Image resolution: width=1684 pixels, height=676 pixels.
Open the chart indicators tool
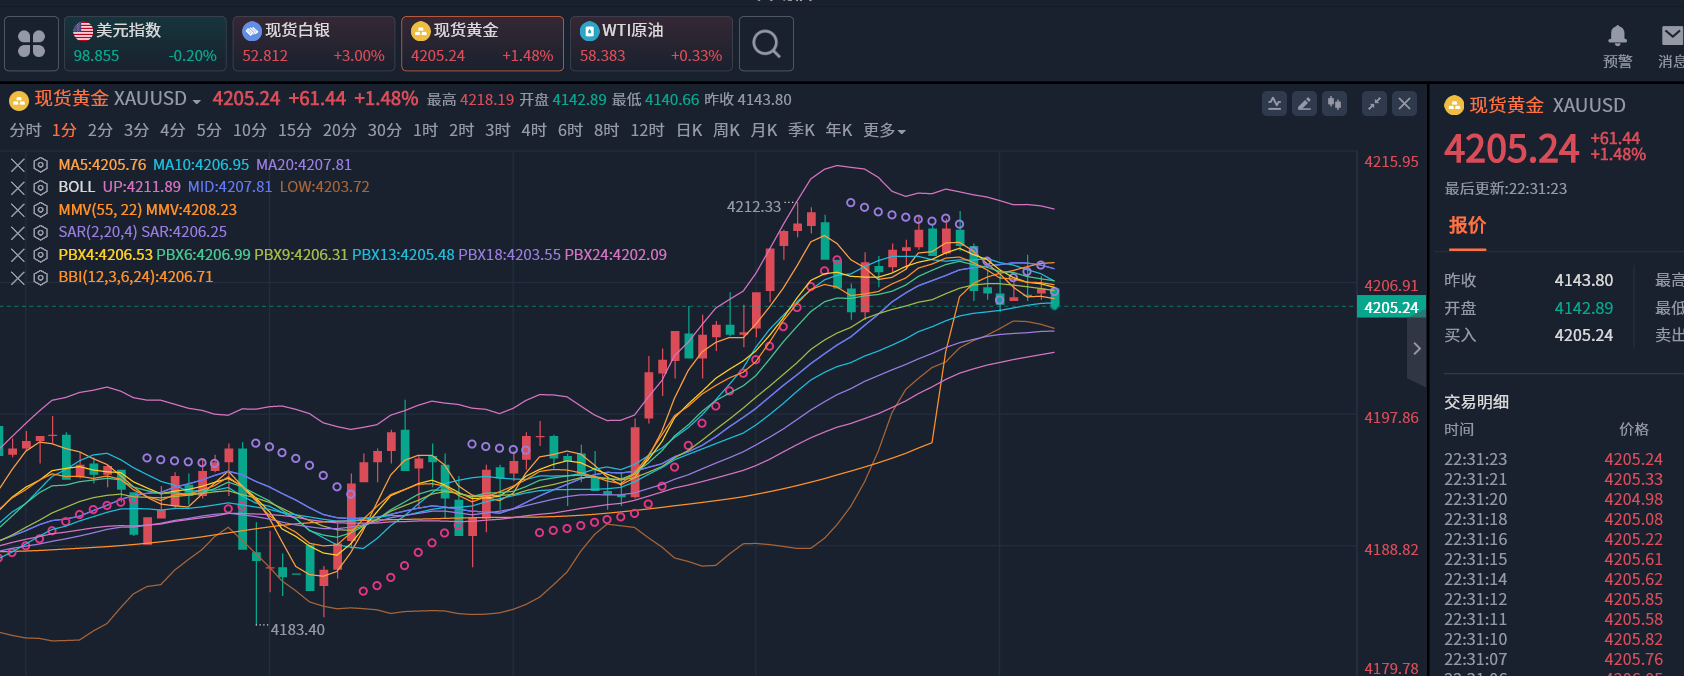[1274, 104]
